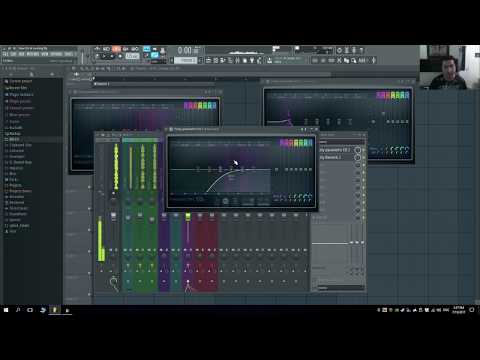This screenshot has height=360, width=480.
Task: Click the circular monitor icon in front EQ footer
Action: coord(225,201)
